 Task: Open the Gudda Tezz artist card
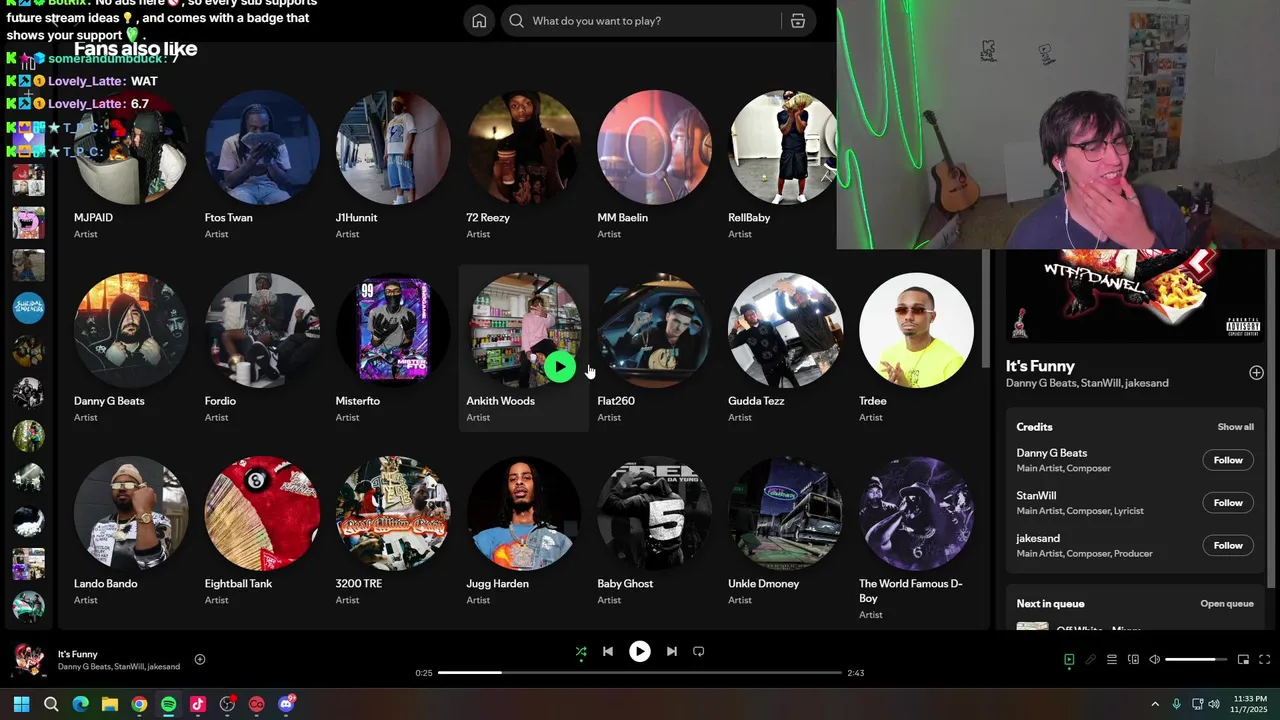tap(786, 348)
